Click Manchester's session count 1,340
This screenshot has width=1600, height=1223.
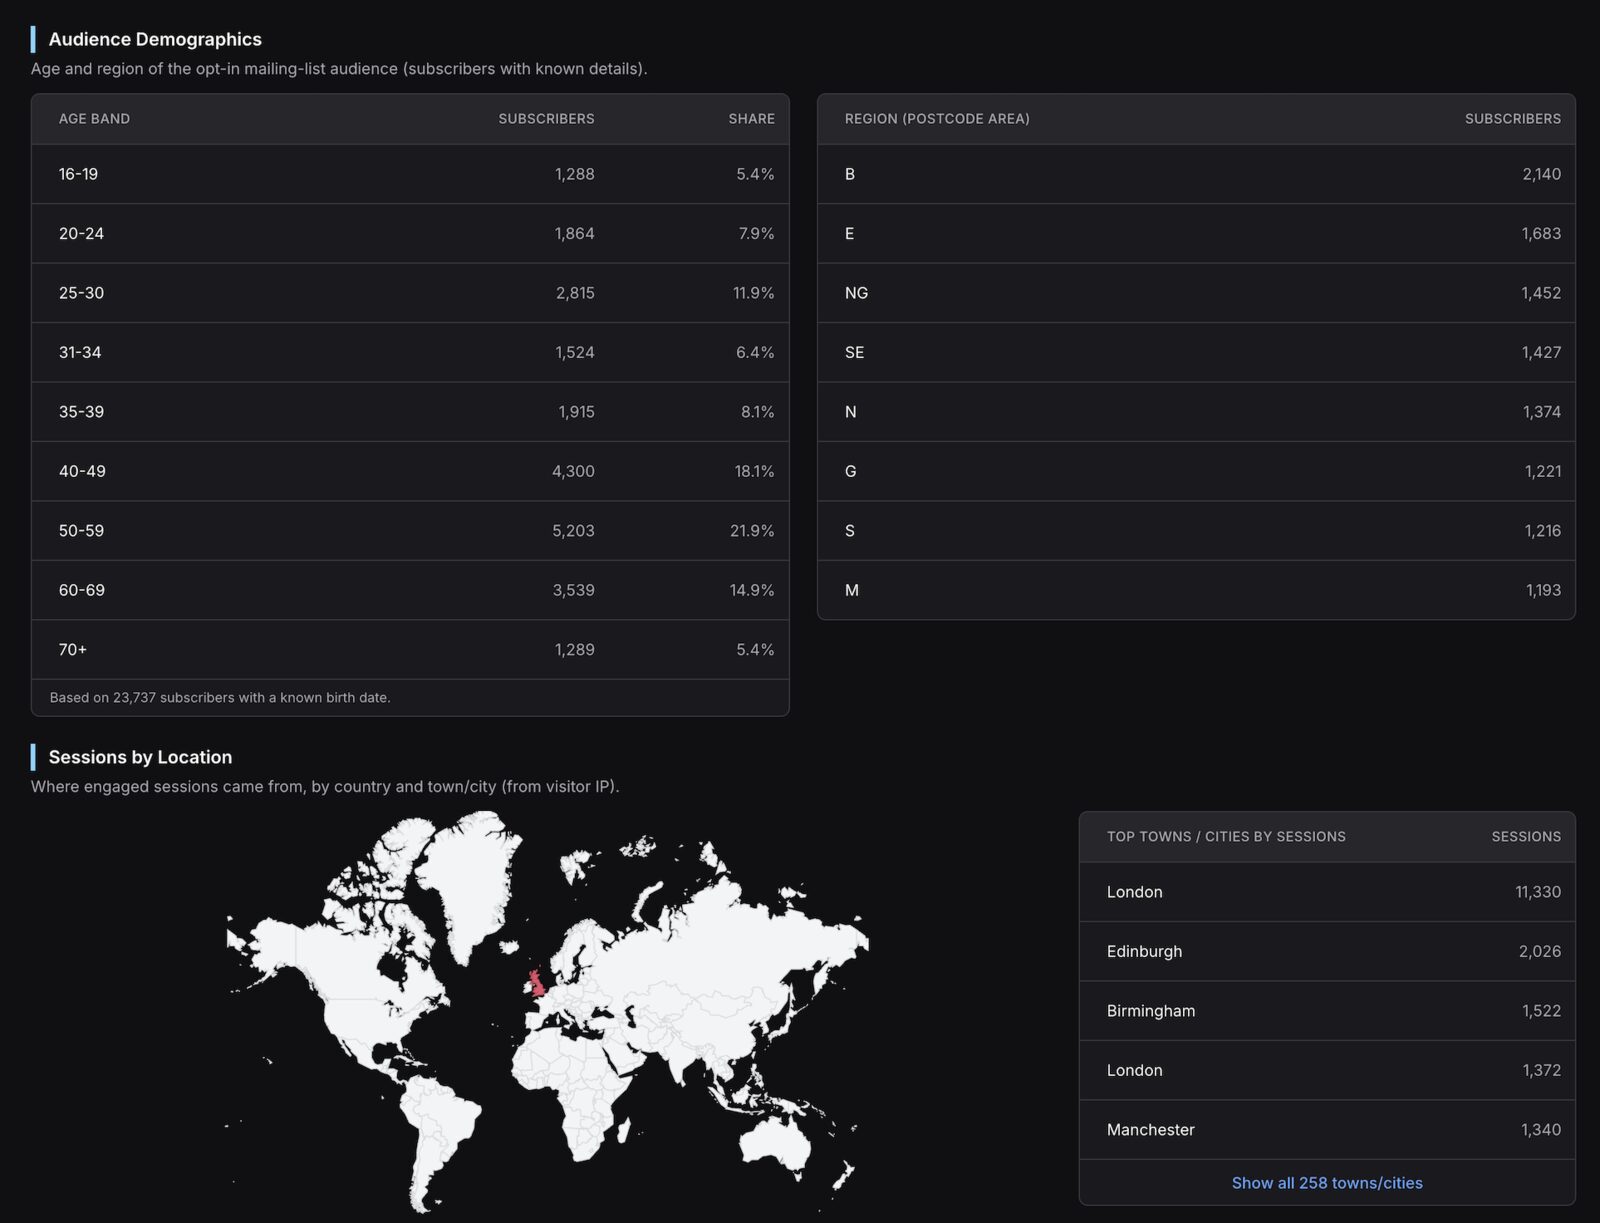click(1541, 1130)
